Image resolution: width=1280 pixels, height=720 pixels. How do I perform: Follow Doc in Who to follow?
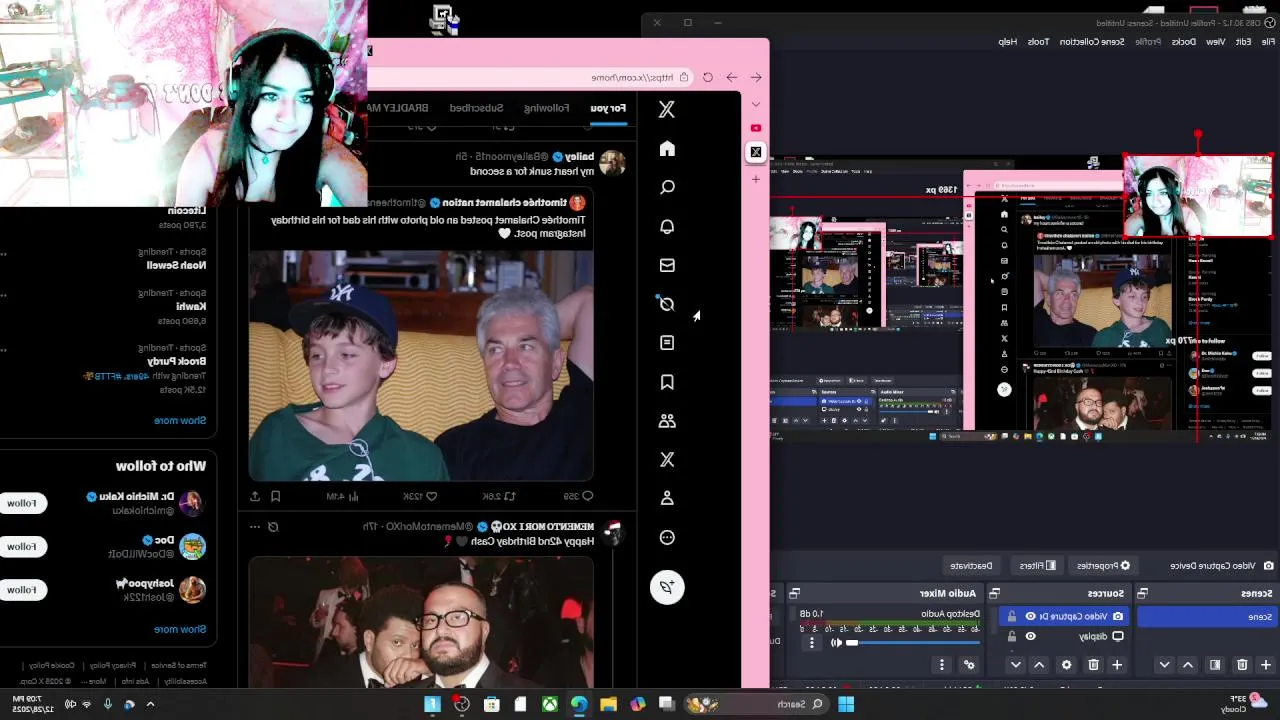pos(22,546)
